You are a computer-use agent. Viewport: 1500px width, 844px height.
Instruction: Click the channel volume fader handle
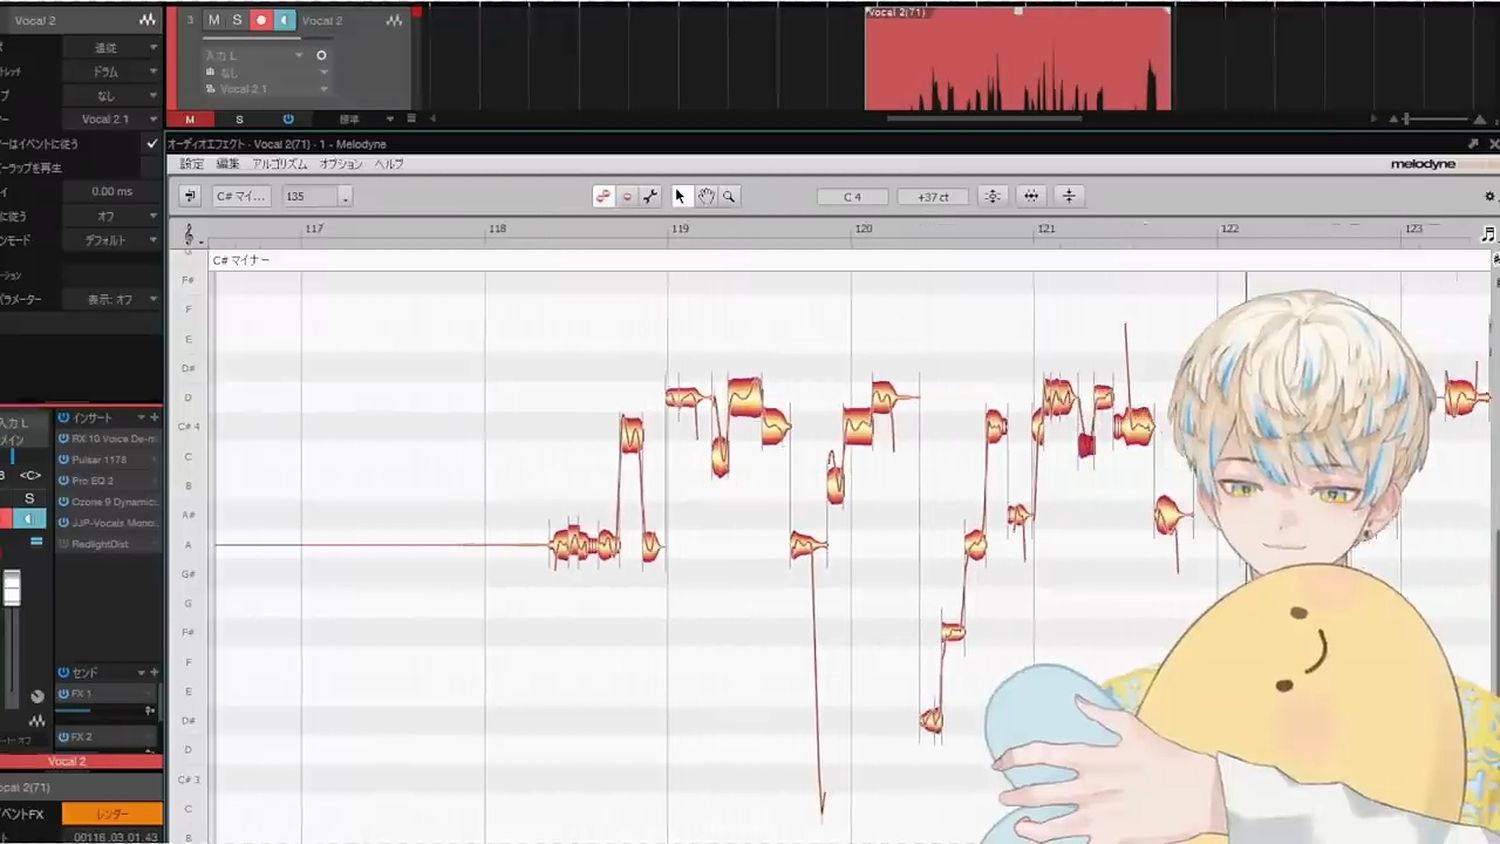11,588
